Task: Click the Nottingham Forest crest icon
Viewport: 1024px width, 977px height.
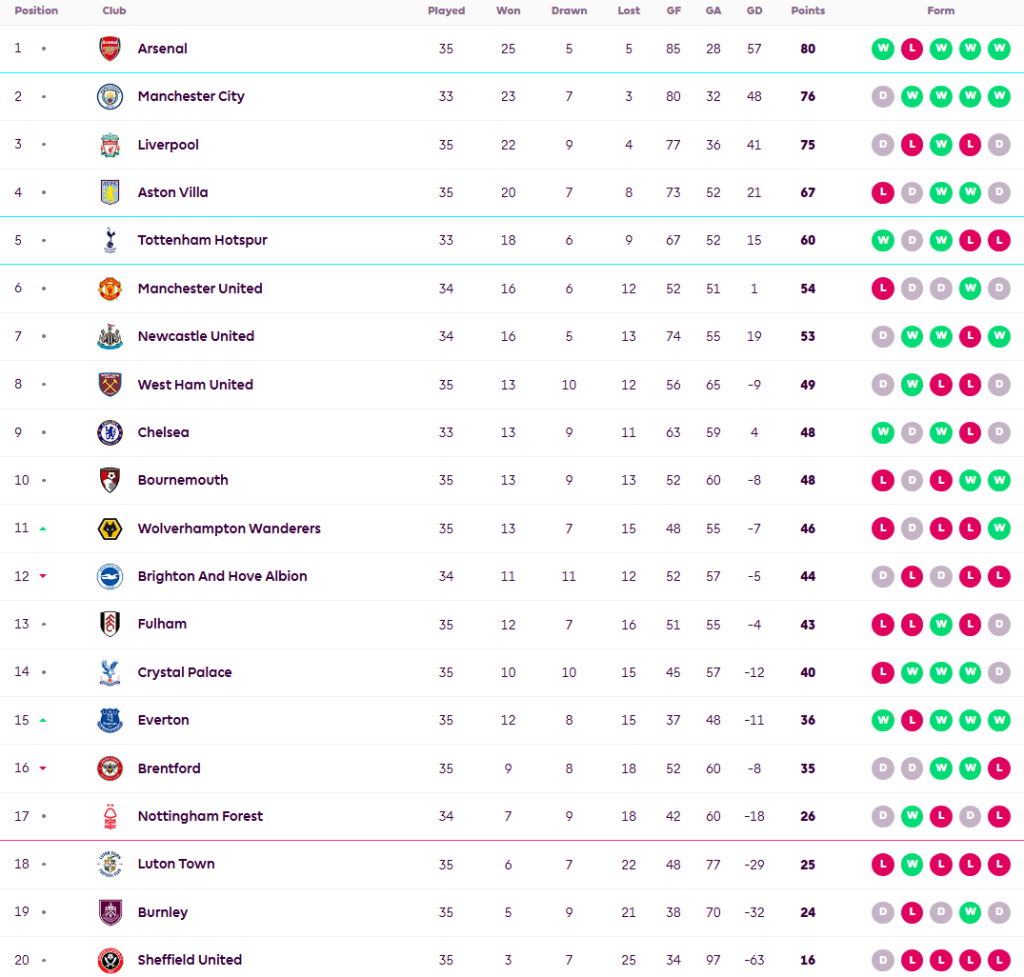Action: [x=110, y=817]
